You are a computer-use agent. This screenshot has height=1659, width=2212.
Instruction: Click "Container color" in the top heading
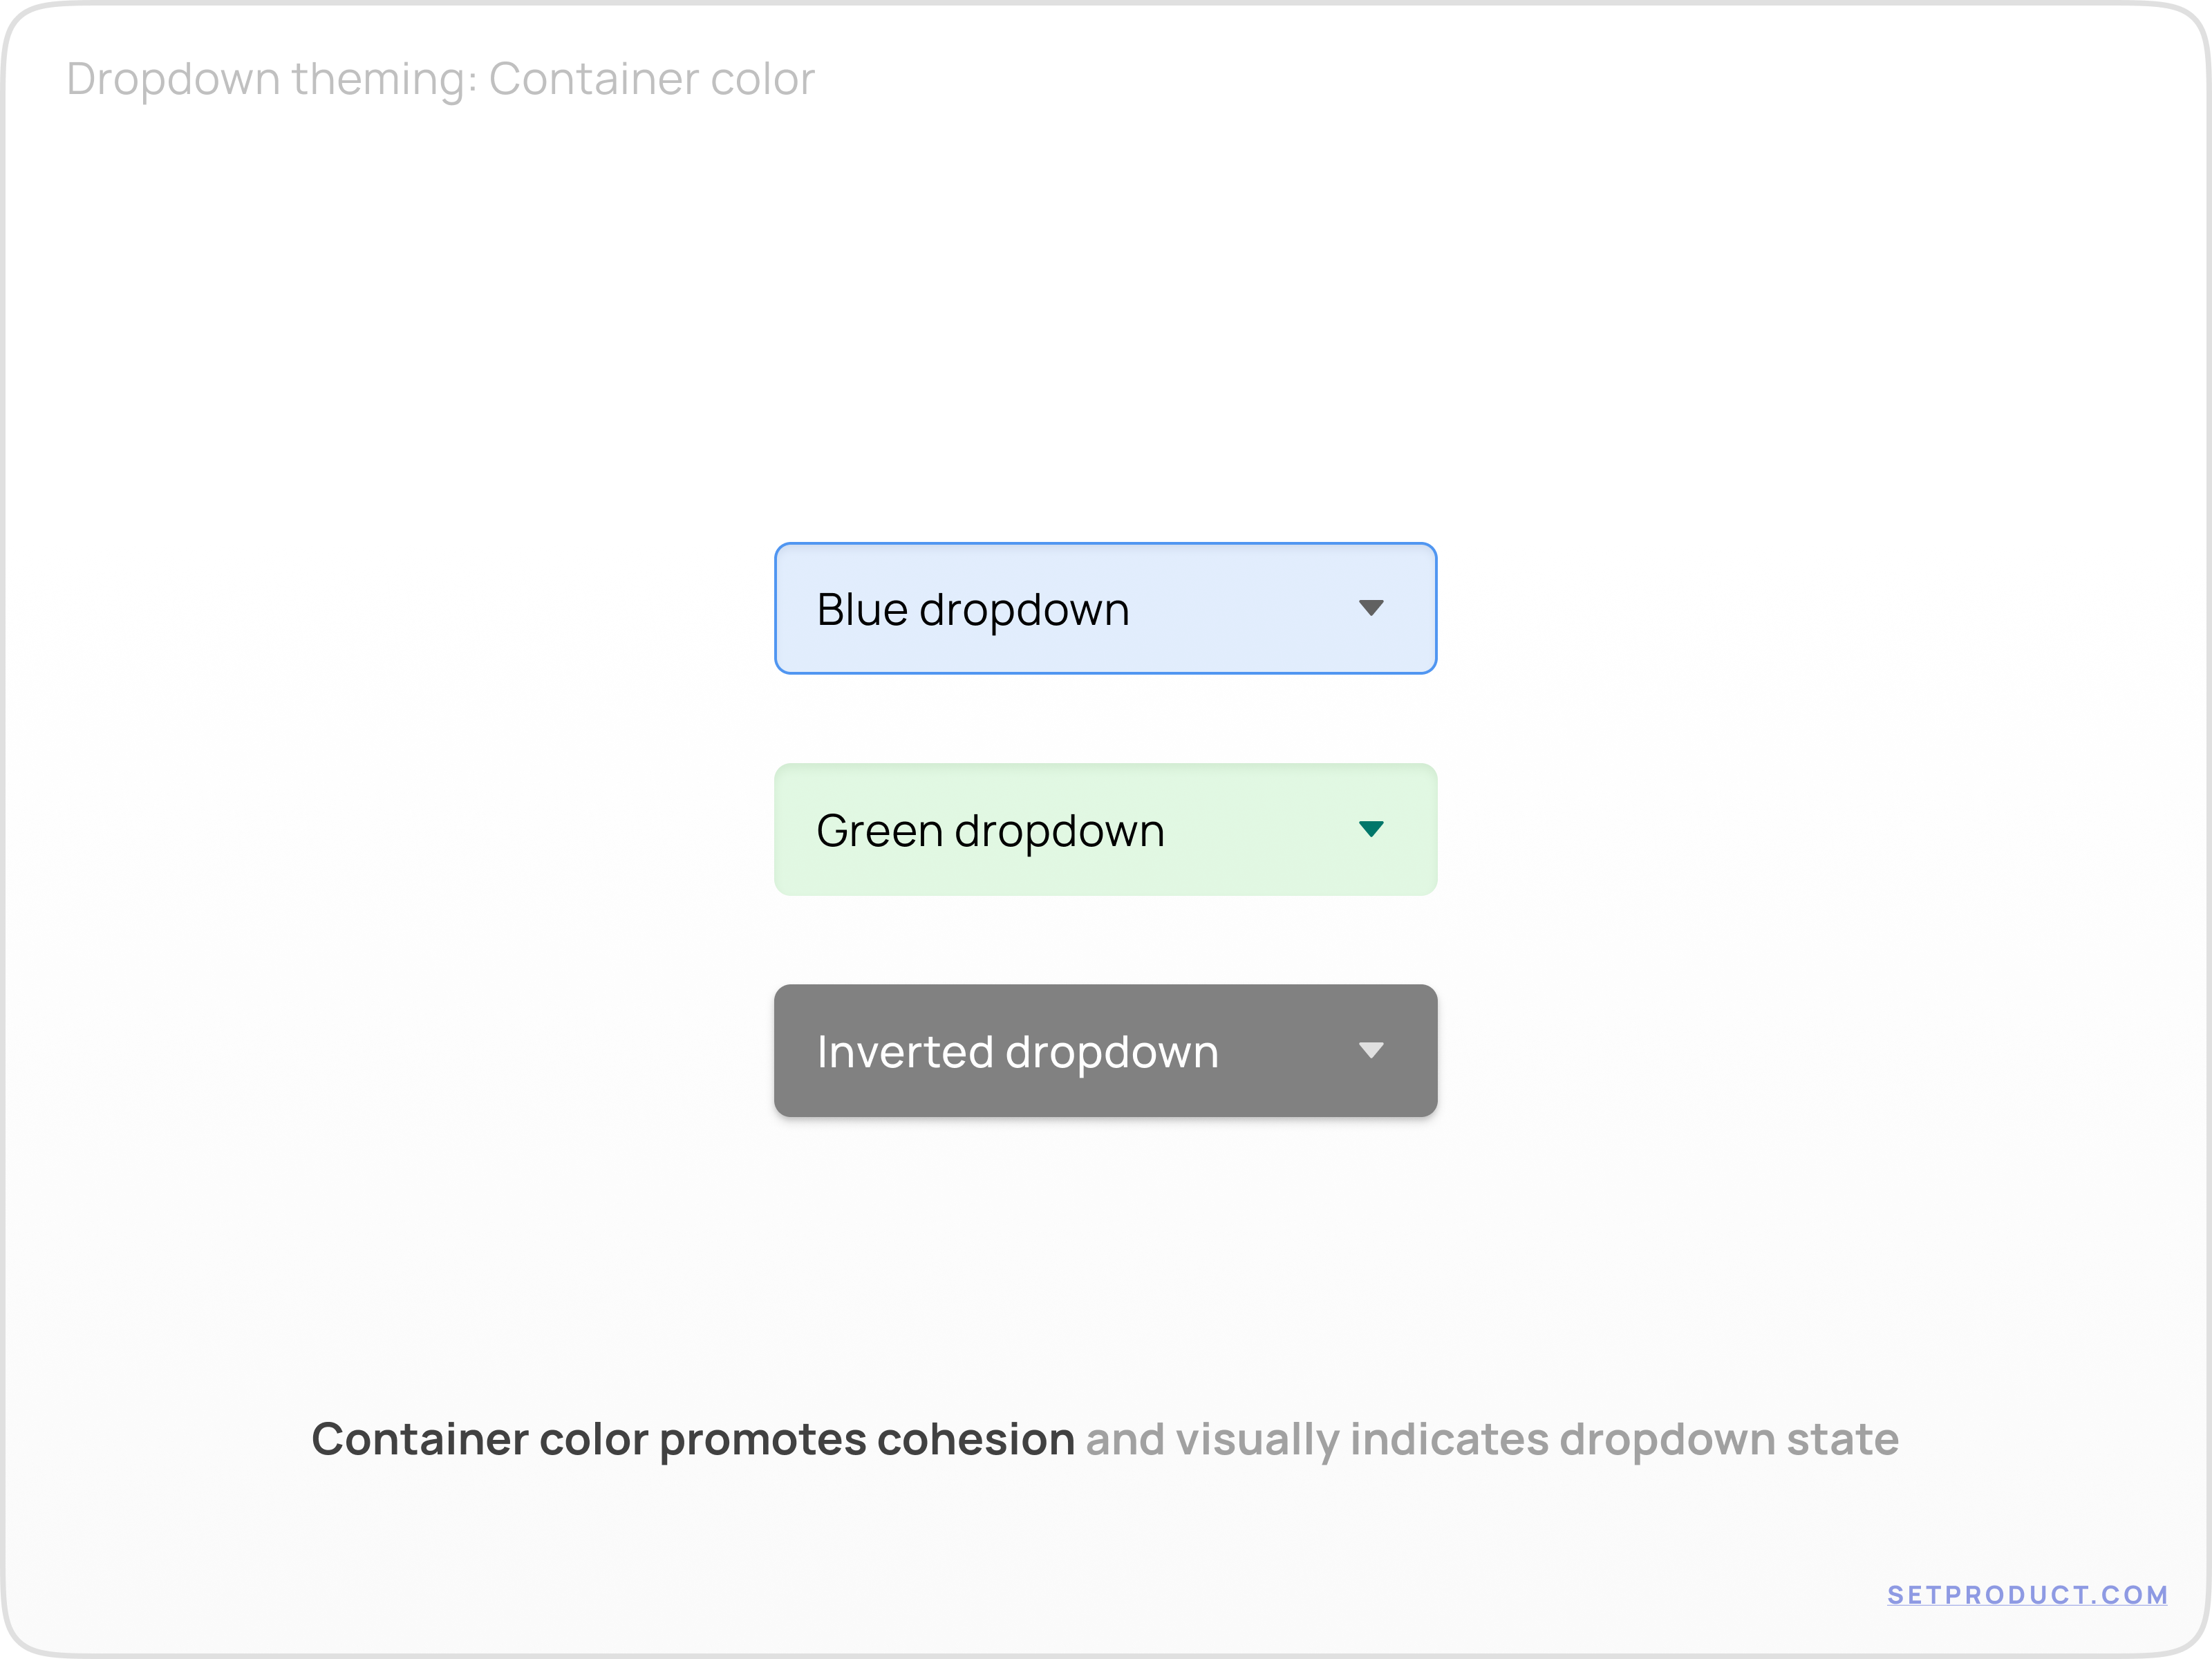651,80
